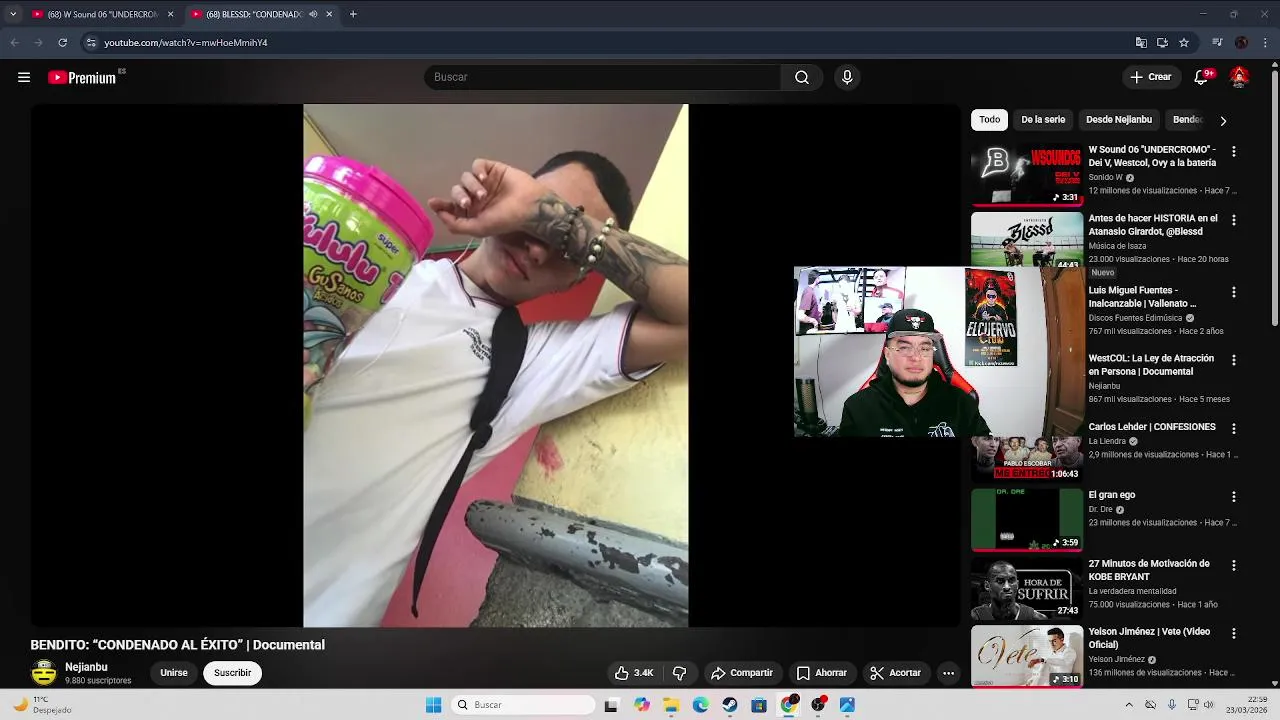This screenshot has width=1280, height=720.
Task: Reload the page in the browser
Action: point(62,43)
